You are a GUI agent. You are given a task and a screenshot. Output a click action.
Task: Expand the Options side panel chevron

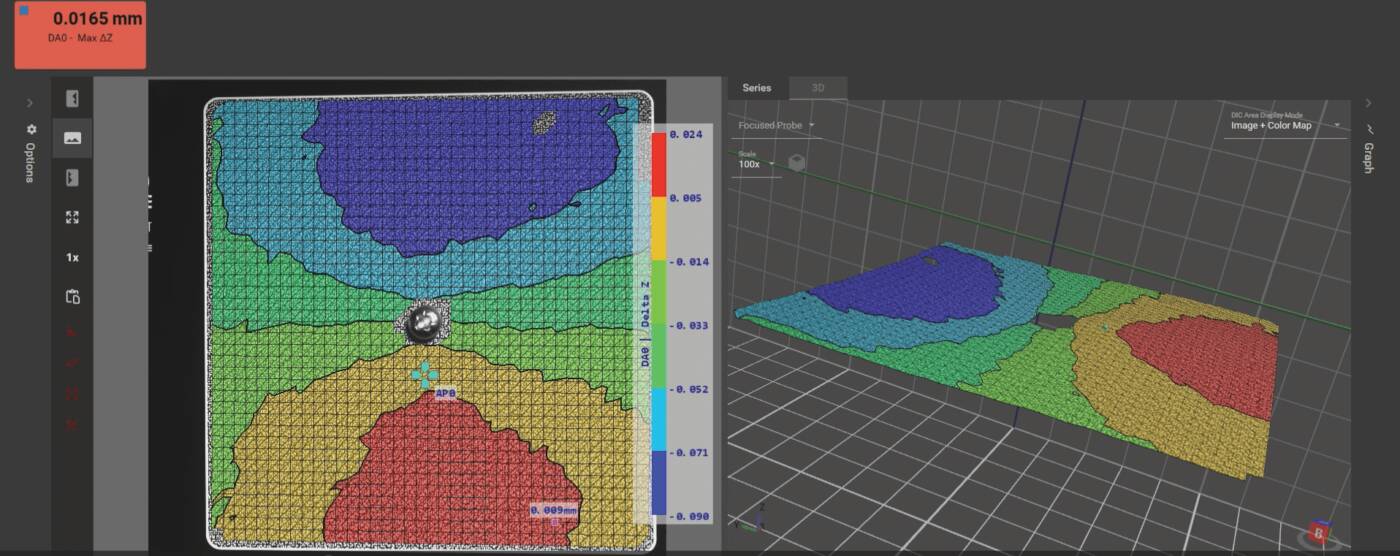click(x=30, y=103)
